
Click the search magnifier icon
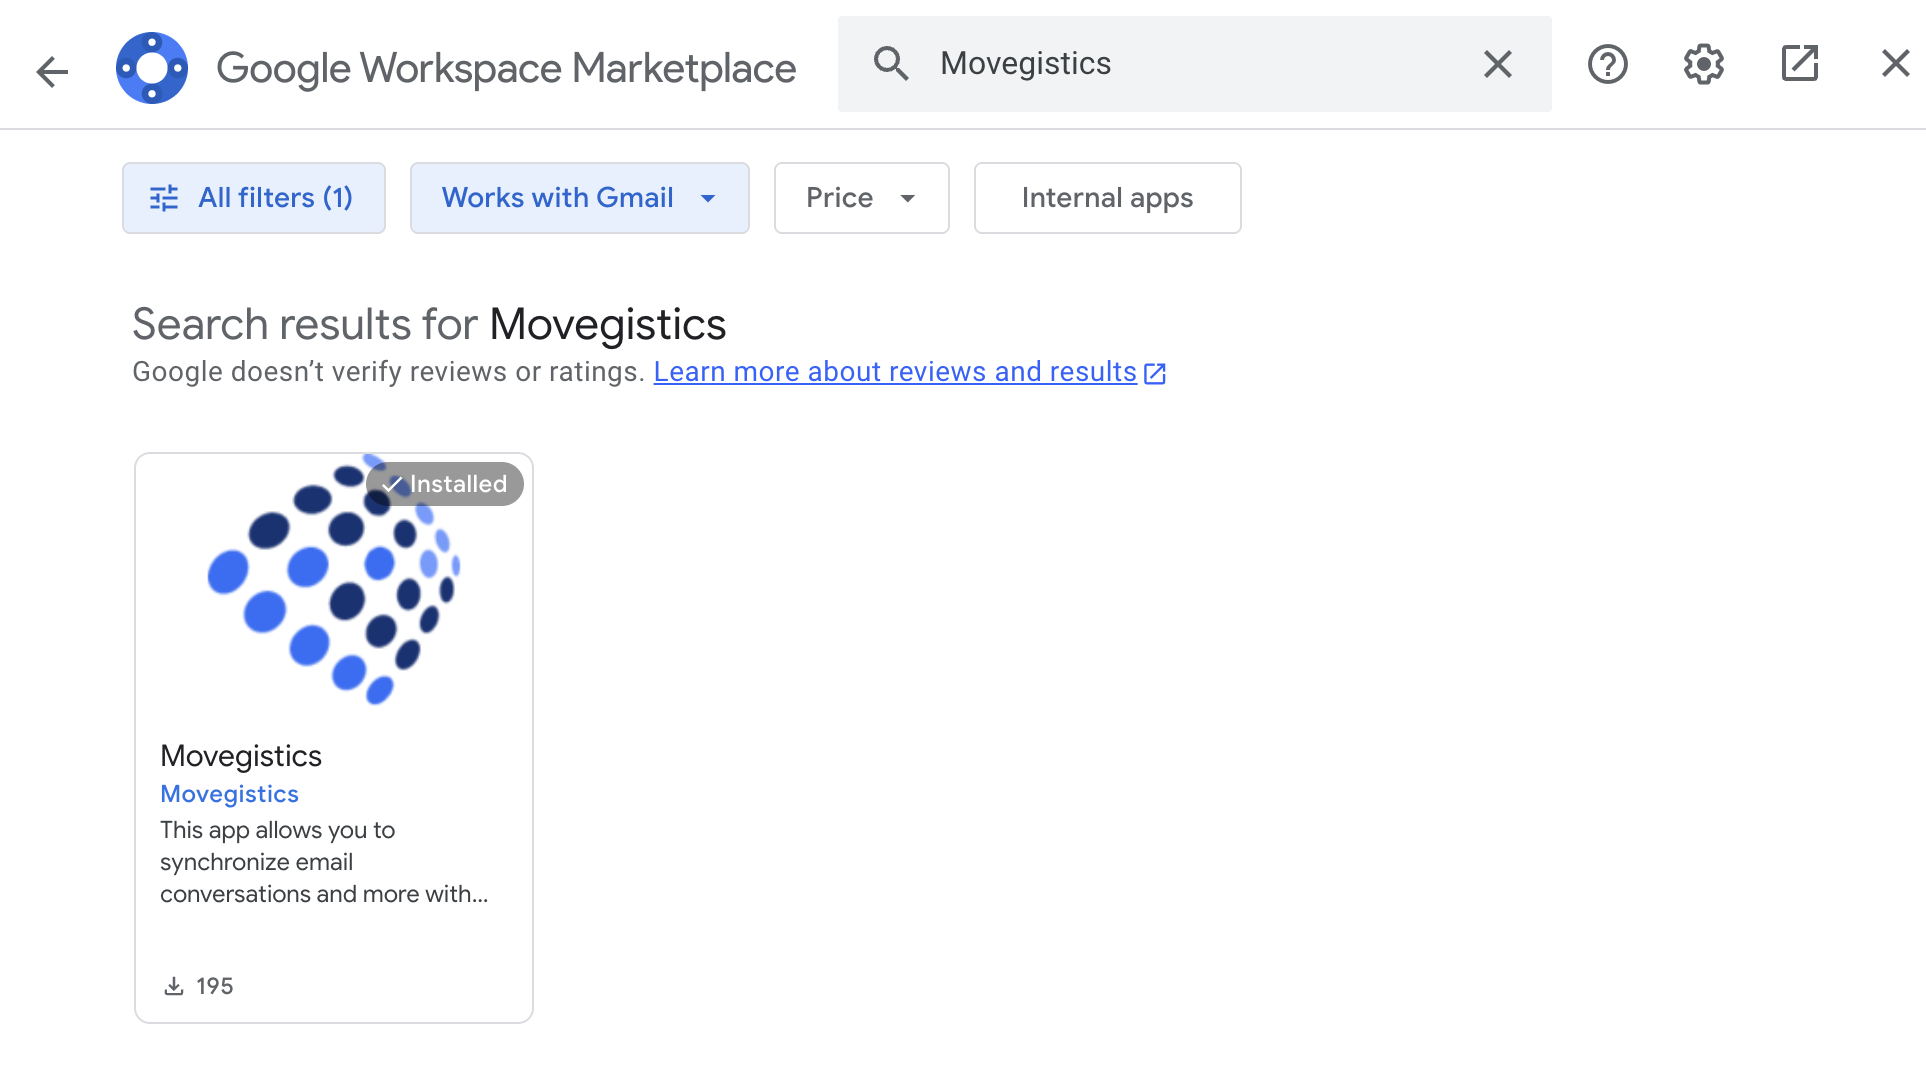click(x=890, y=64)
